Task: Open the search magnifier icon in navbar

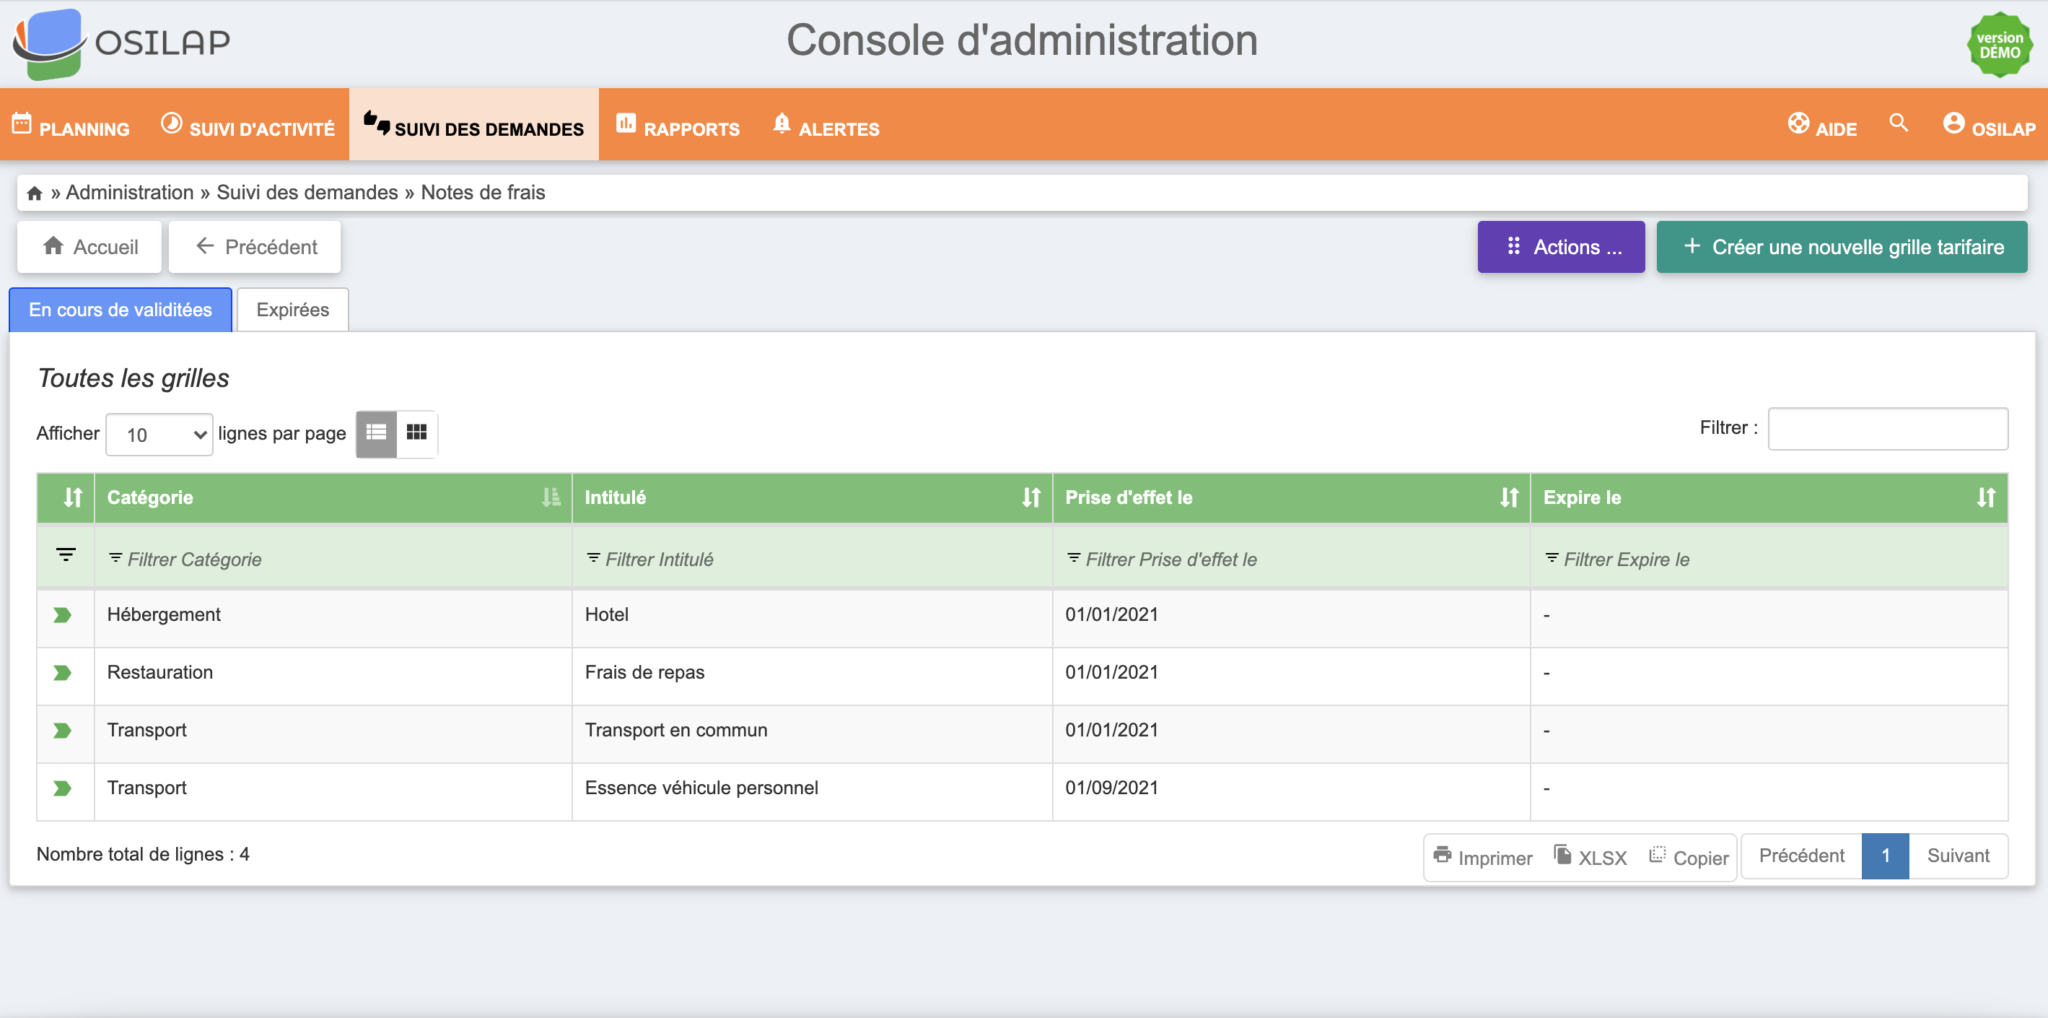Action: (x=1898, y=123)
